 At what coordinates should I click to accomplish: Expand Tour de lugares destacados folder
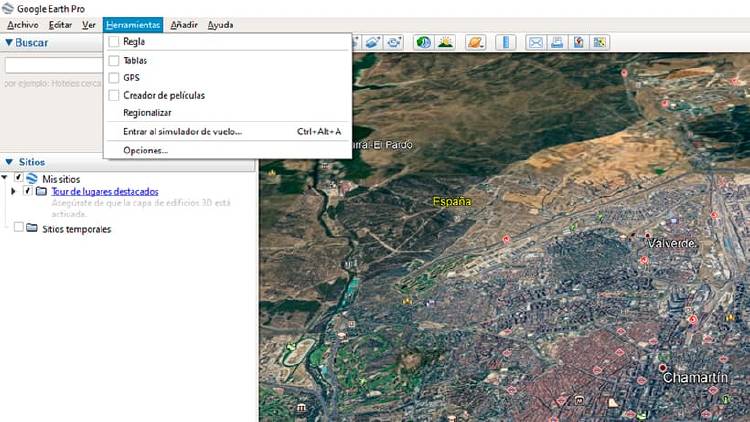(x=13, y=191)
